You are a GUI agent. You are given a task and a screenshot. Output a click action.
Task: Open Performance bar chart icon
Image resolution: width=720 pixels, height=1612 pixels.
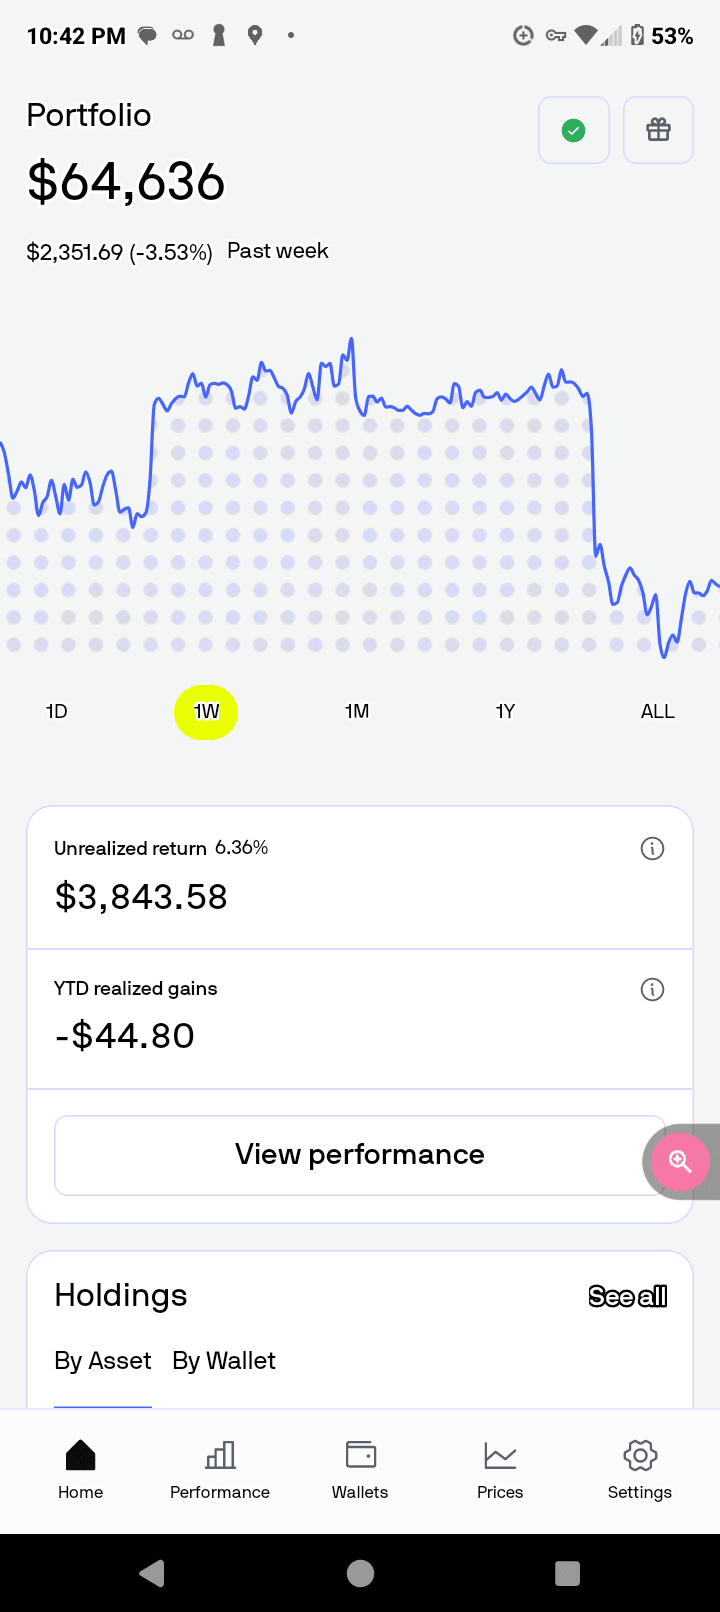(220, 1470)
